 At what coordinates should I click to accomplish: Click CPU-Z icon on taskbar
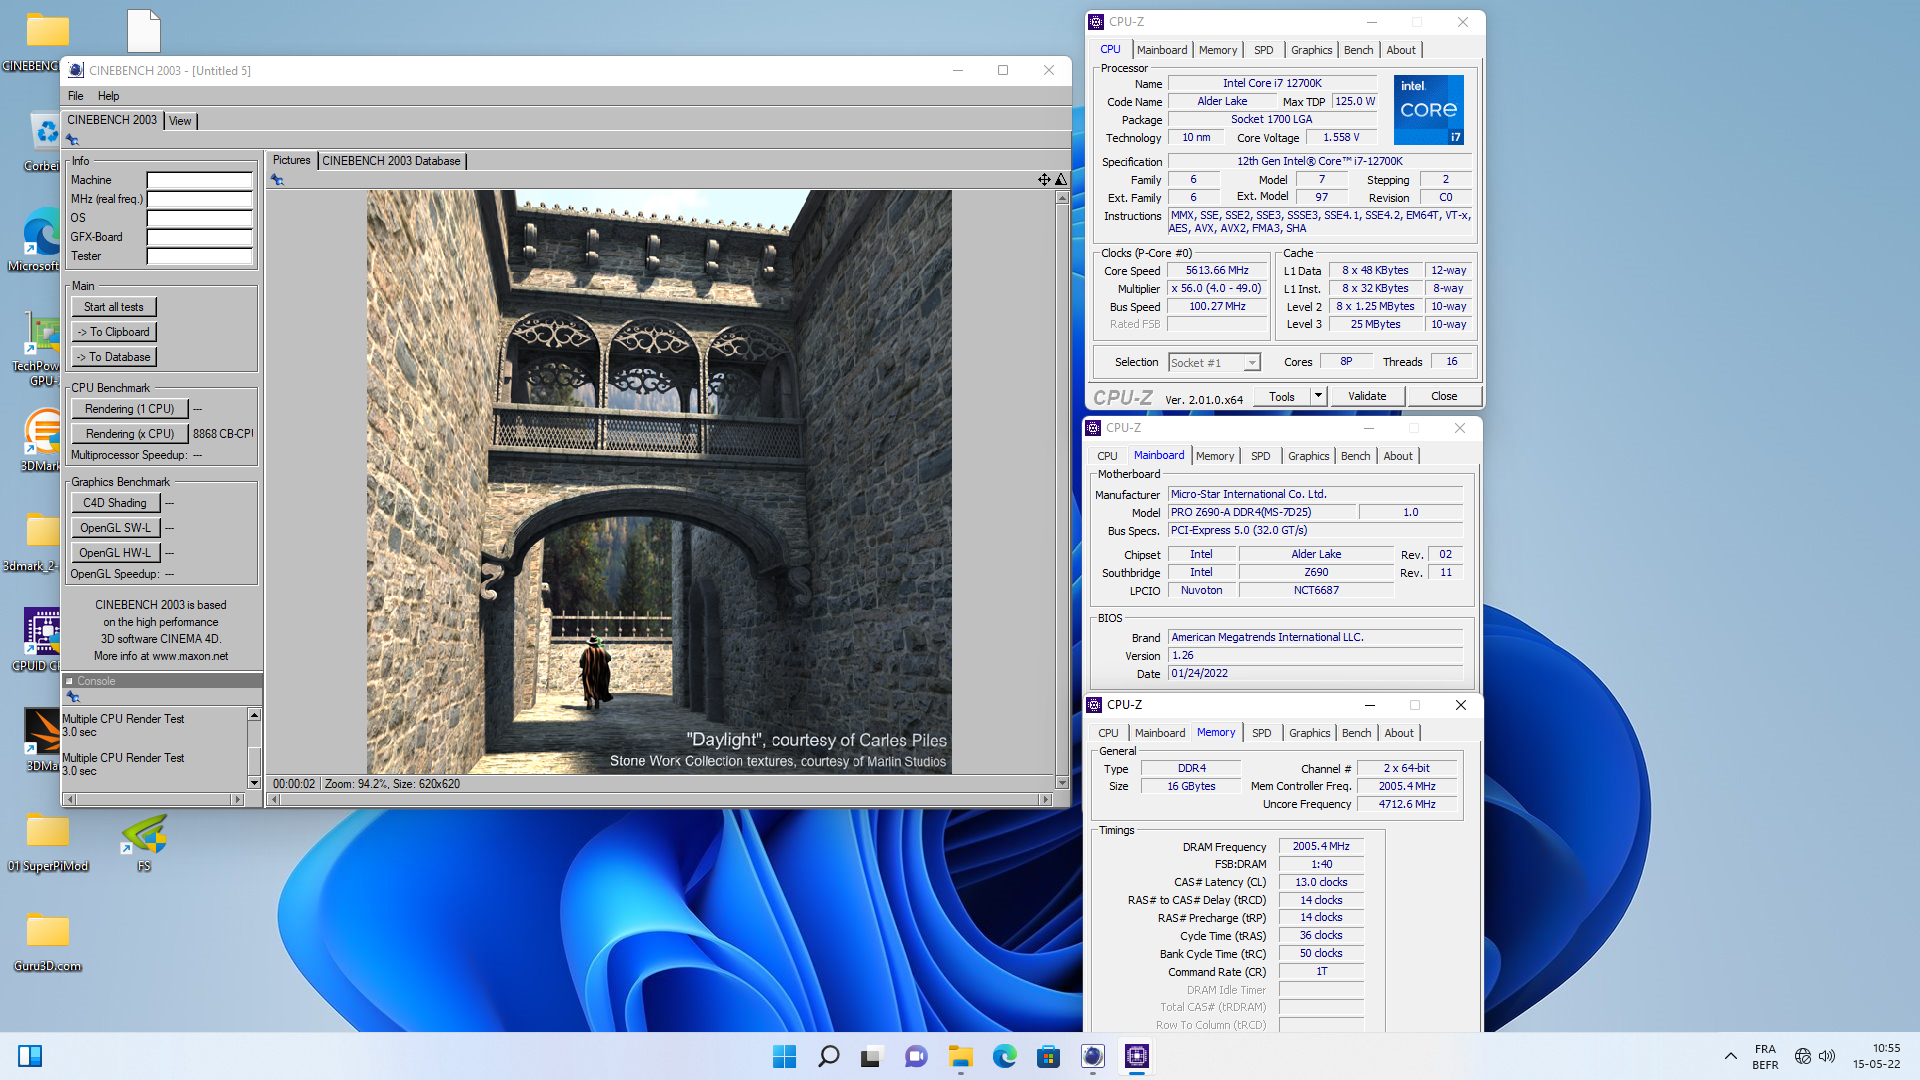tap(1136, 1056)
